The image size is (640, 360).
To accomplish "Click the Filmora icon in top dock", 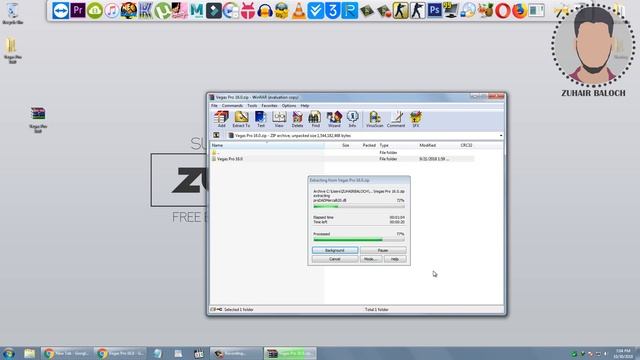I will [x=213, y=11].
